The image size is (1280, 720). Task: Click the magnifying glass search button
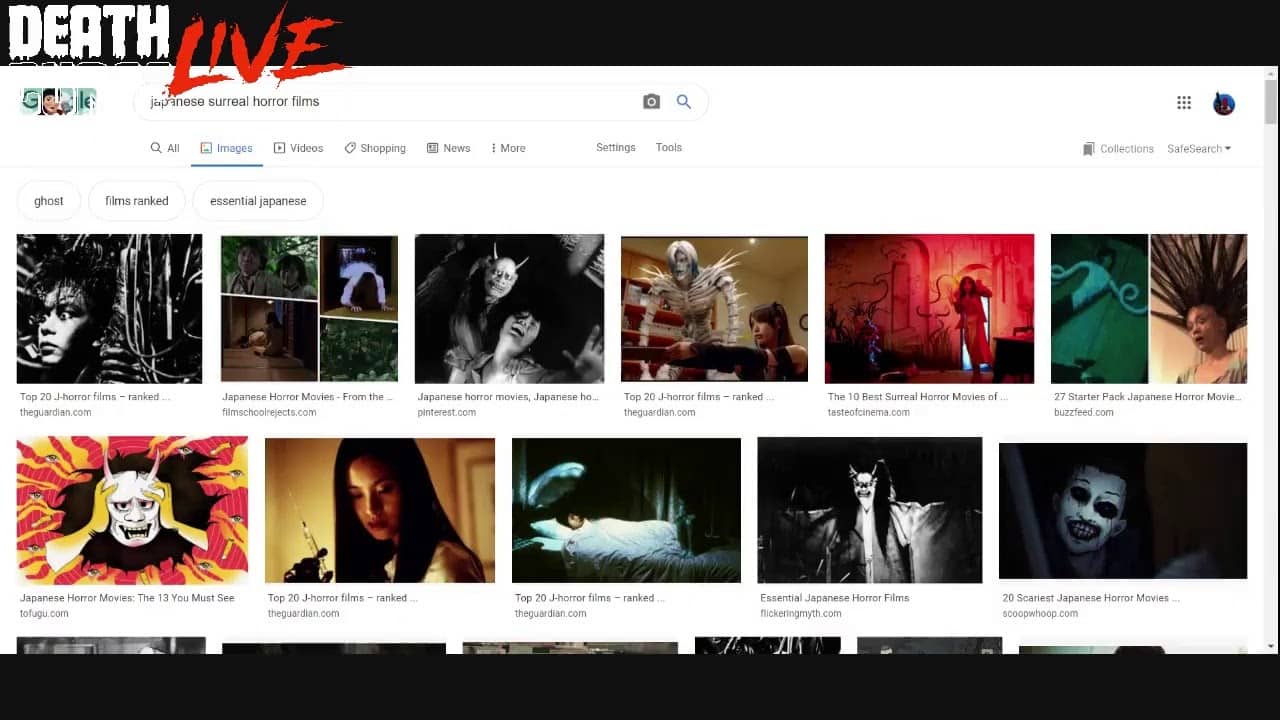click(684, 102)
